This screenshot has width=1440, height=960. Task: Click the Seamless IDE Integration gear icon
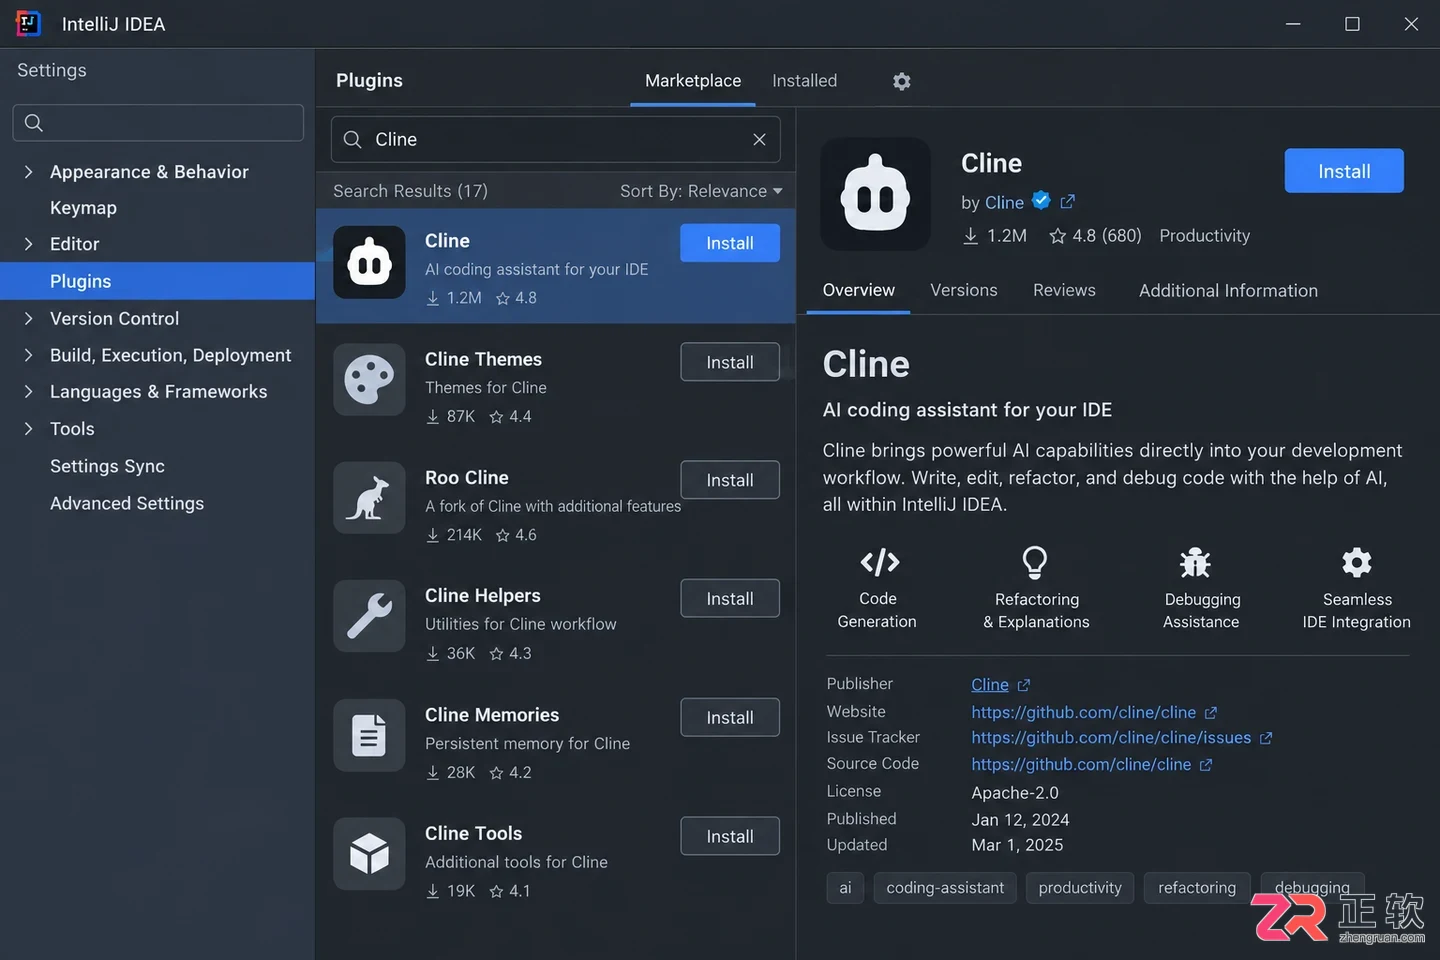(1357, 562)
